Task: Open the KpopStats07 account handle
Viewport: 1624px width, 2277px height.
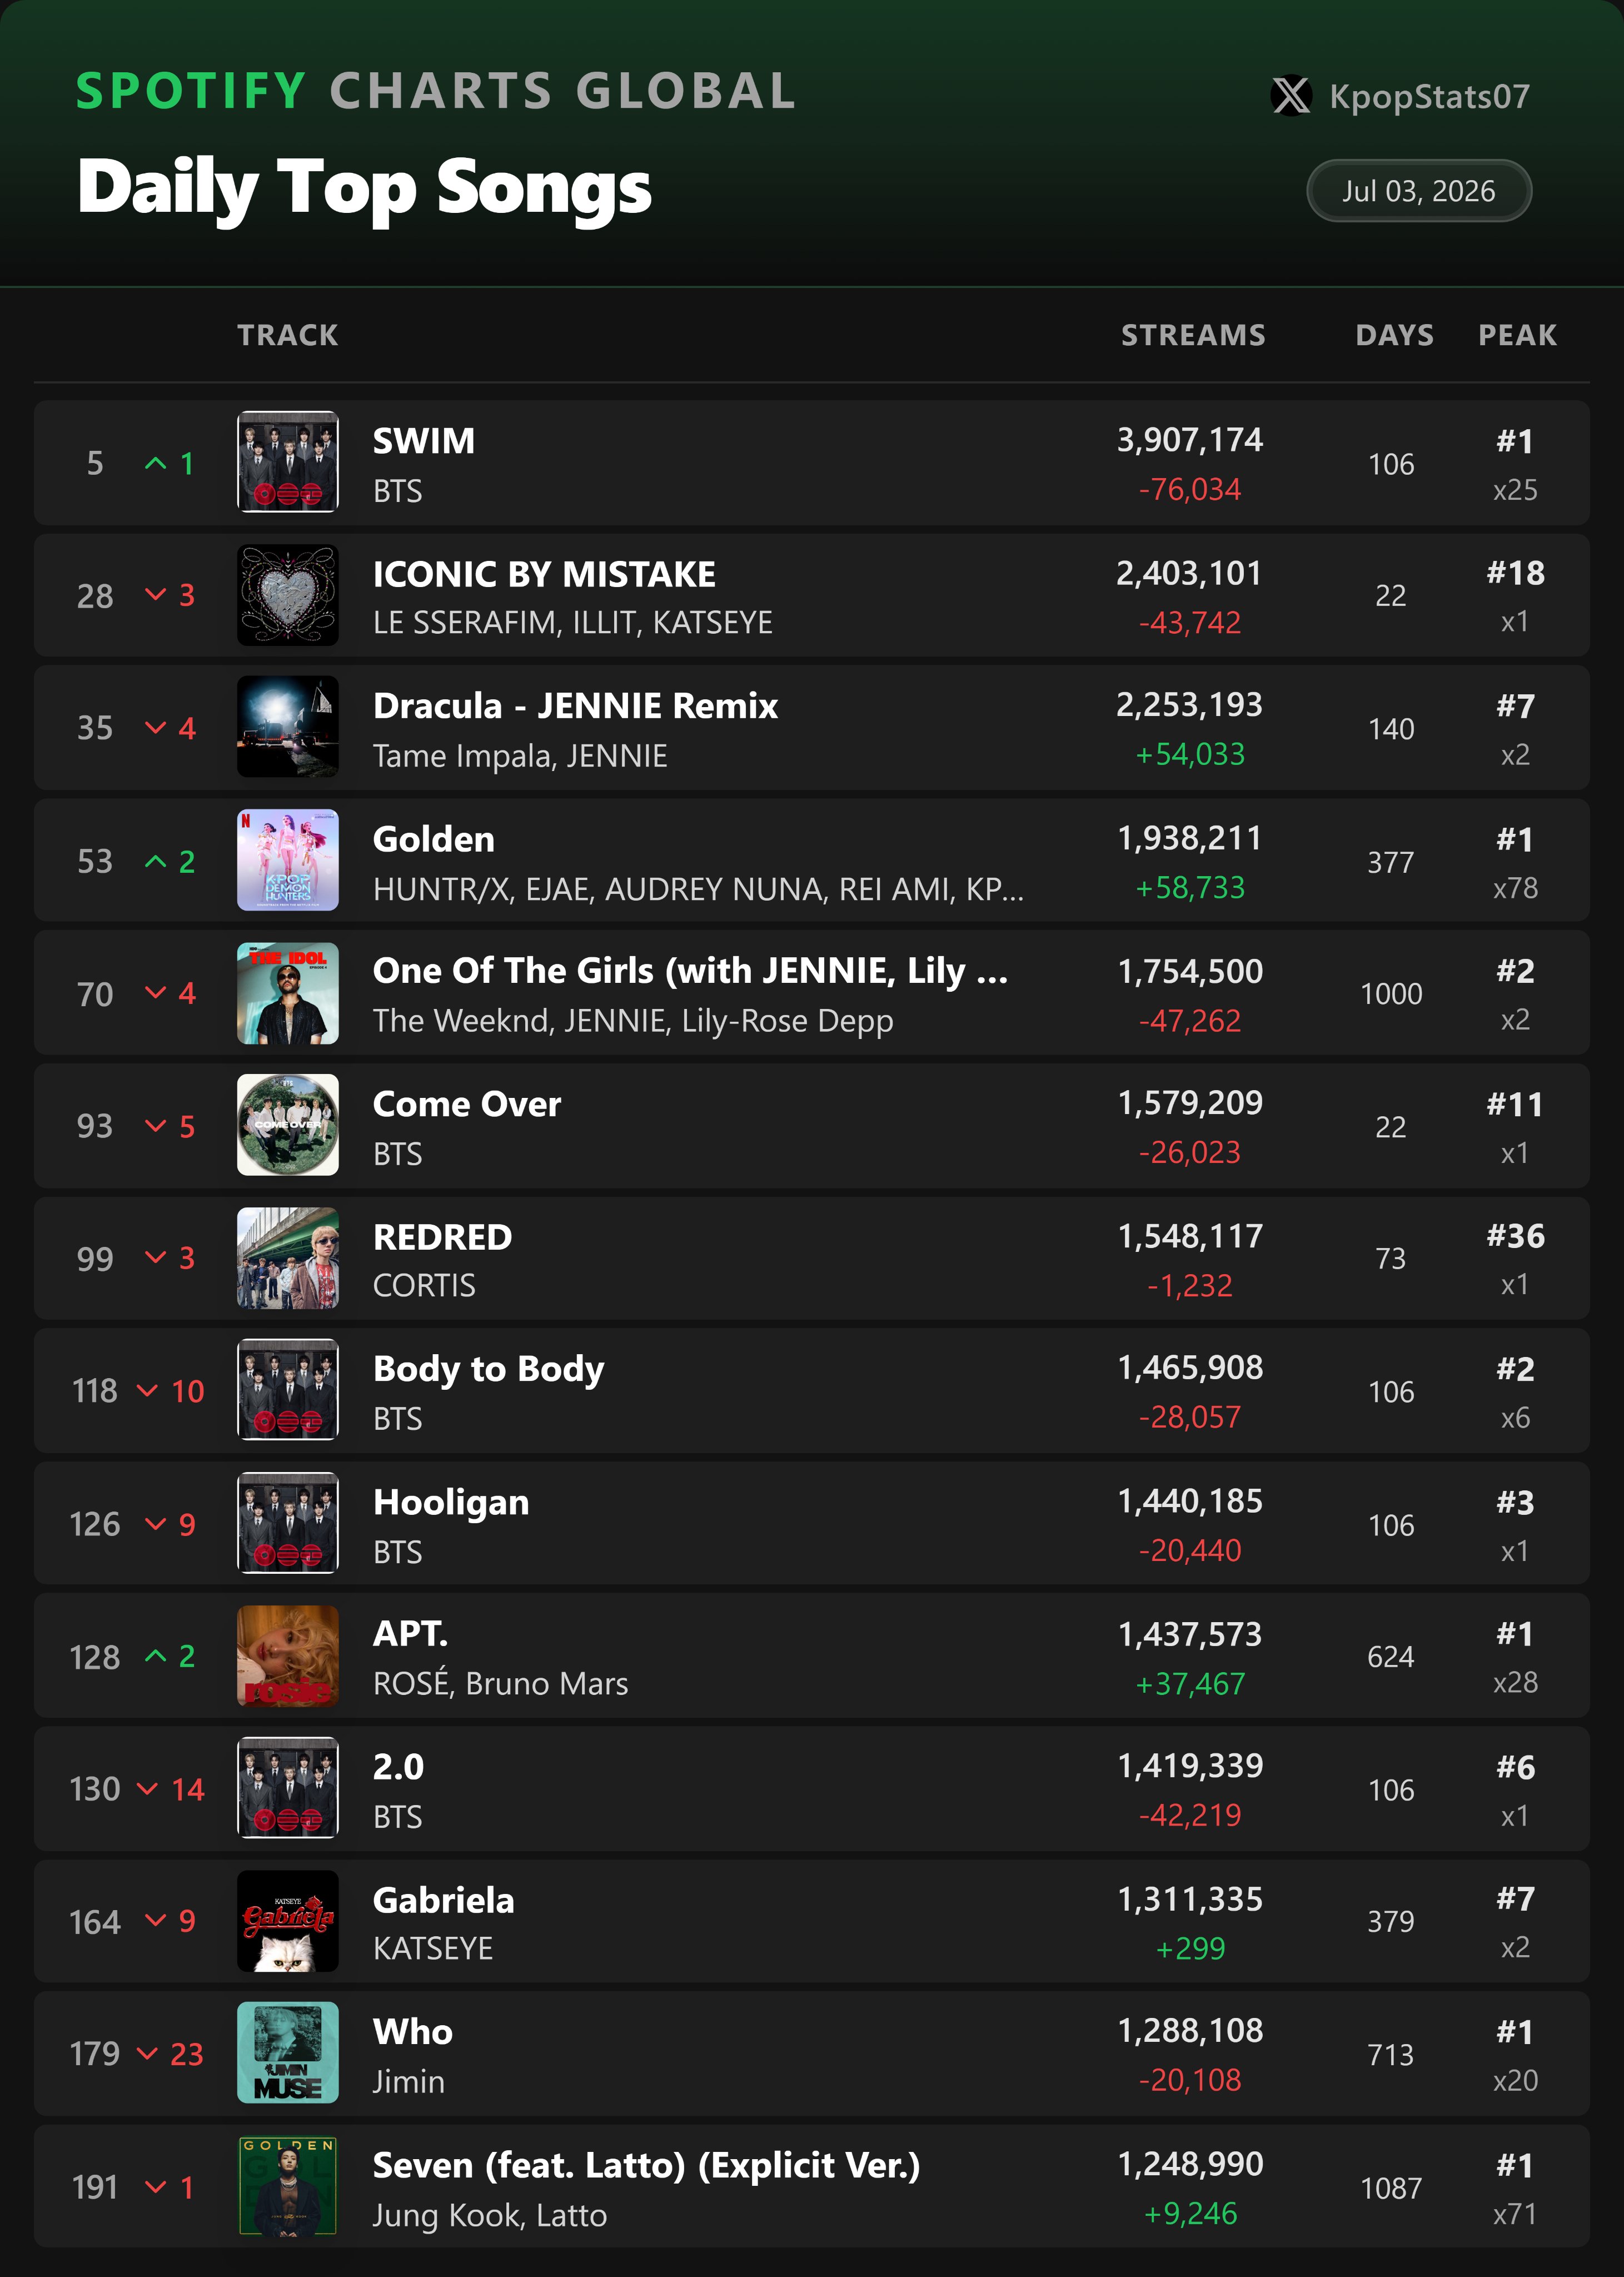Action: (1429, 97)
